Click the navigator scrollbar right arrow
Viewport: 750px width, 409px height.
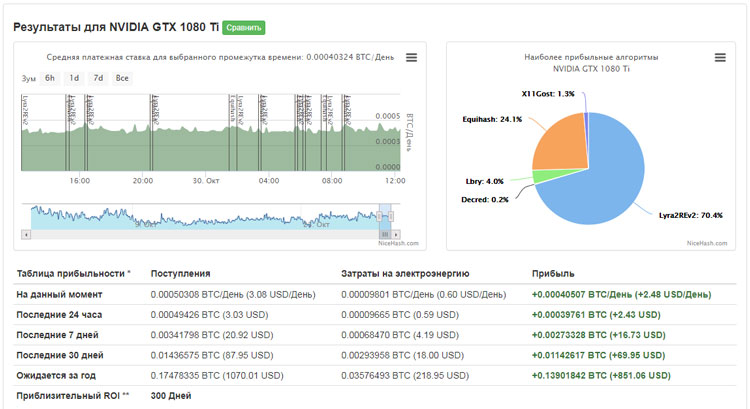click(396, 234)
